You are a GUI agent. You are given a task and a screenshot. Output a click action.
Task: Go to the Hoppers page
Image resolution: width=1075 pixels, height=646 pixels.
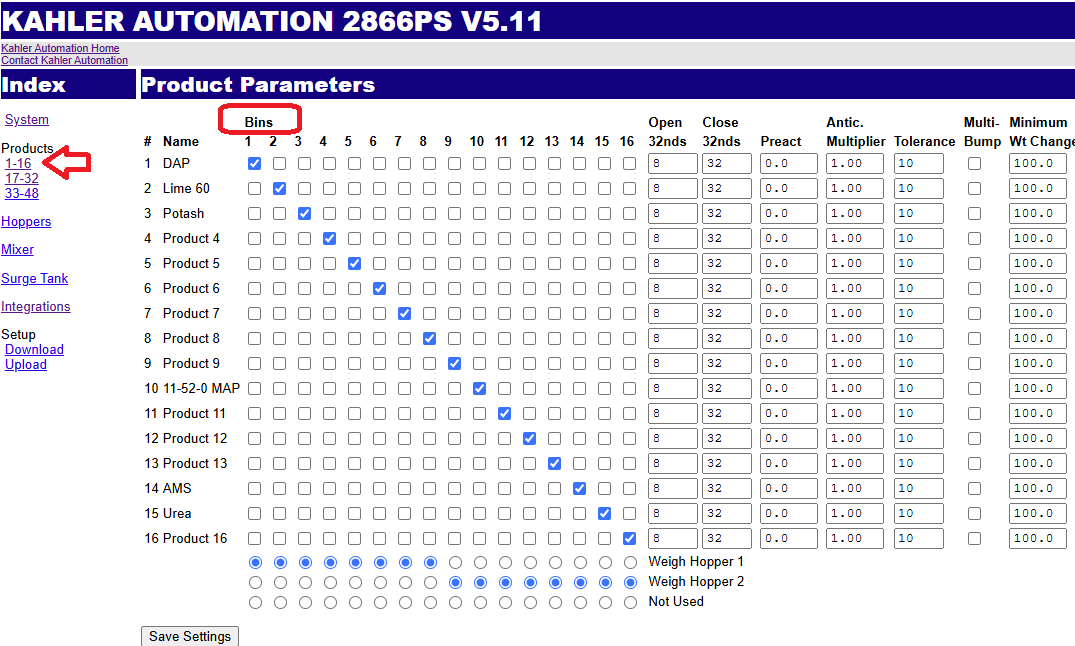[x=26, y=222]
